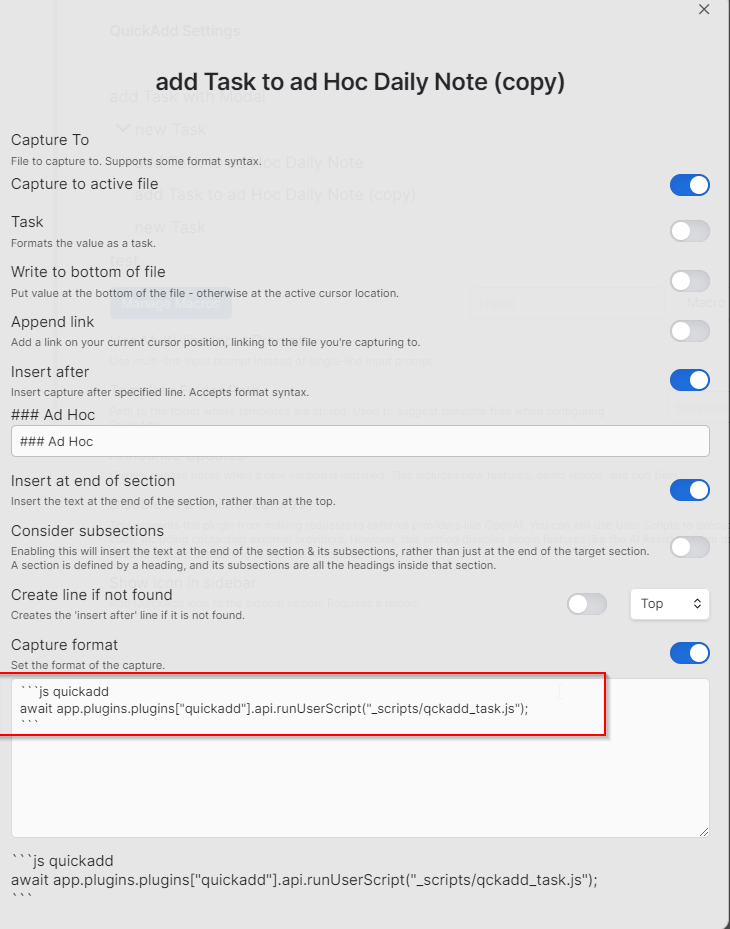Viewport: 730px width, 929px height.
Task: Grab the resize handle of the capture format box
Action: click(x=703, y=832)
